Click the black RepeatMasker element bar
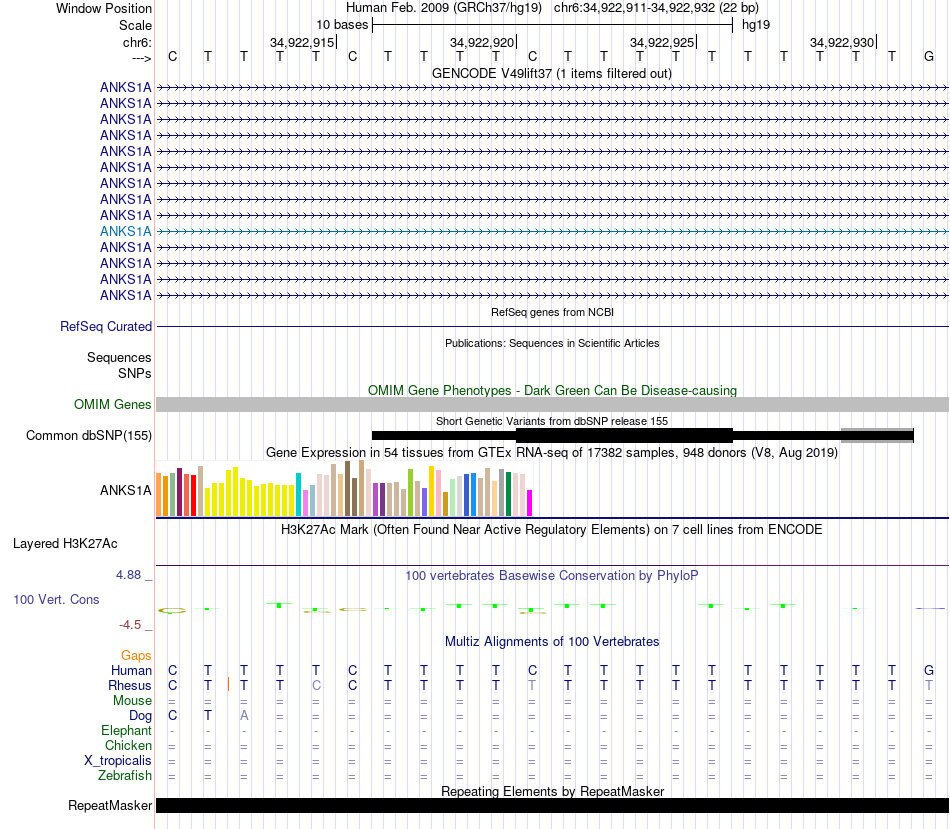The height and width of the screenshot is (829, 950). coord(552,805)
